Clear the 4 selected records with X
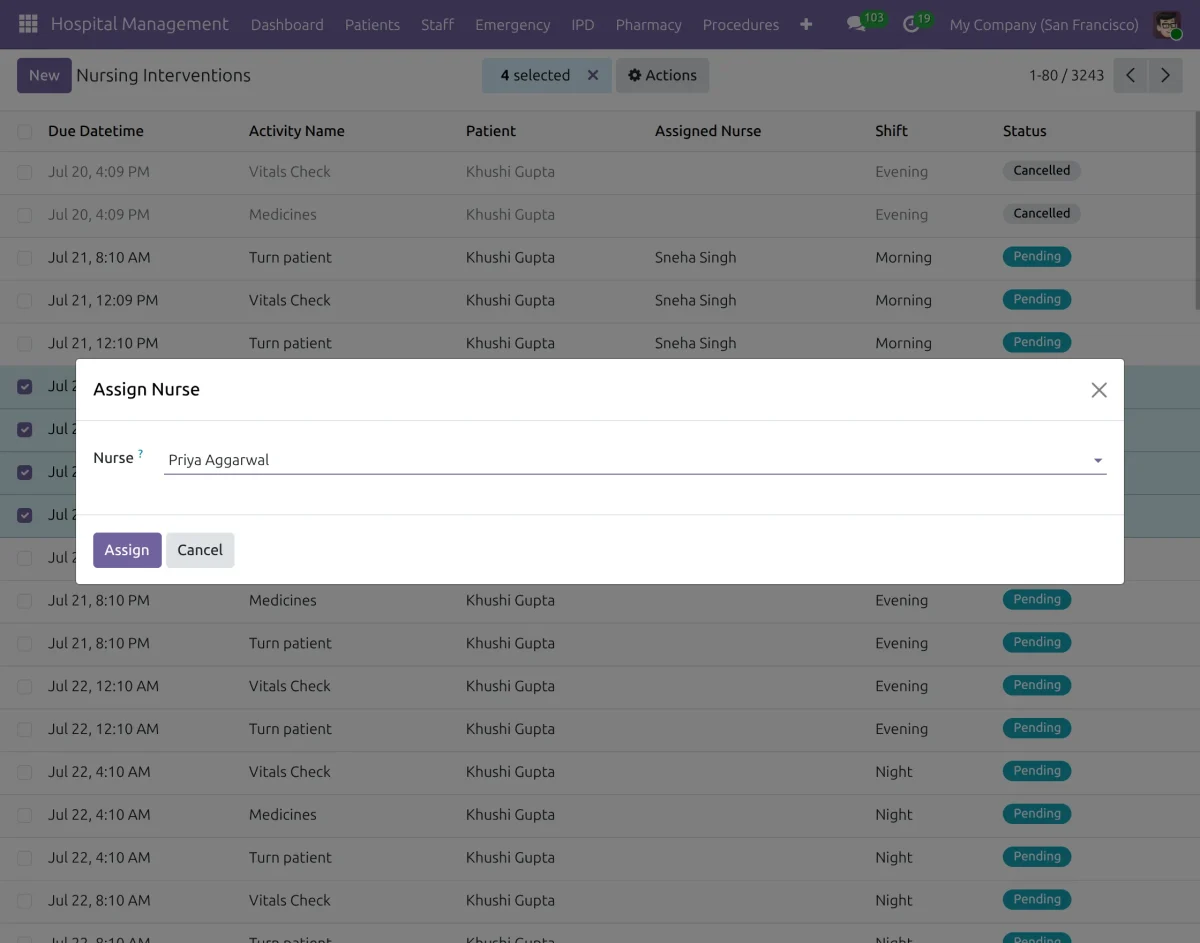 (593, 75)
